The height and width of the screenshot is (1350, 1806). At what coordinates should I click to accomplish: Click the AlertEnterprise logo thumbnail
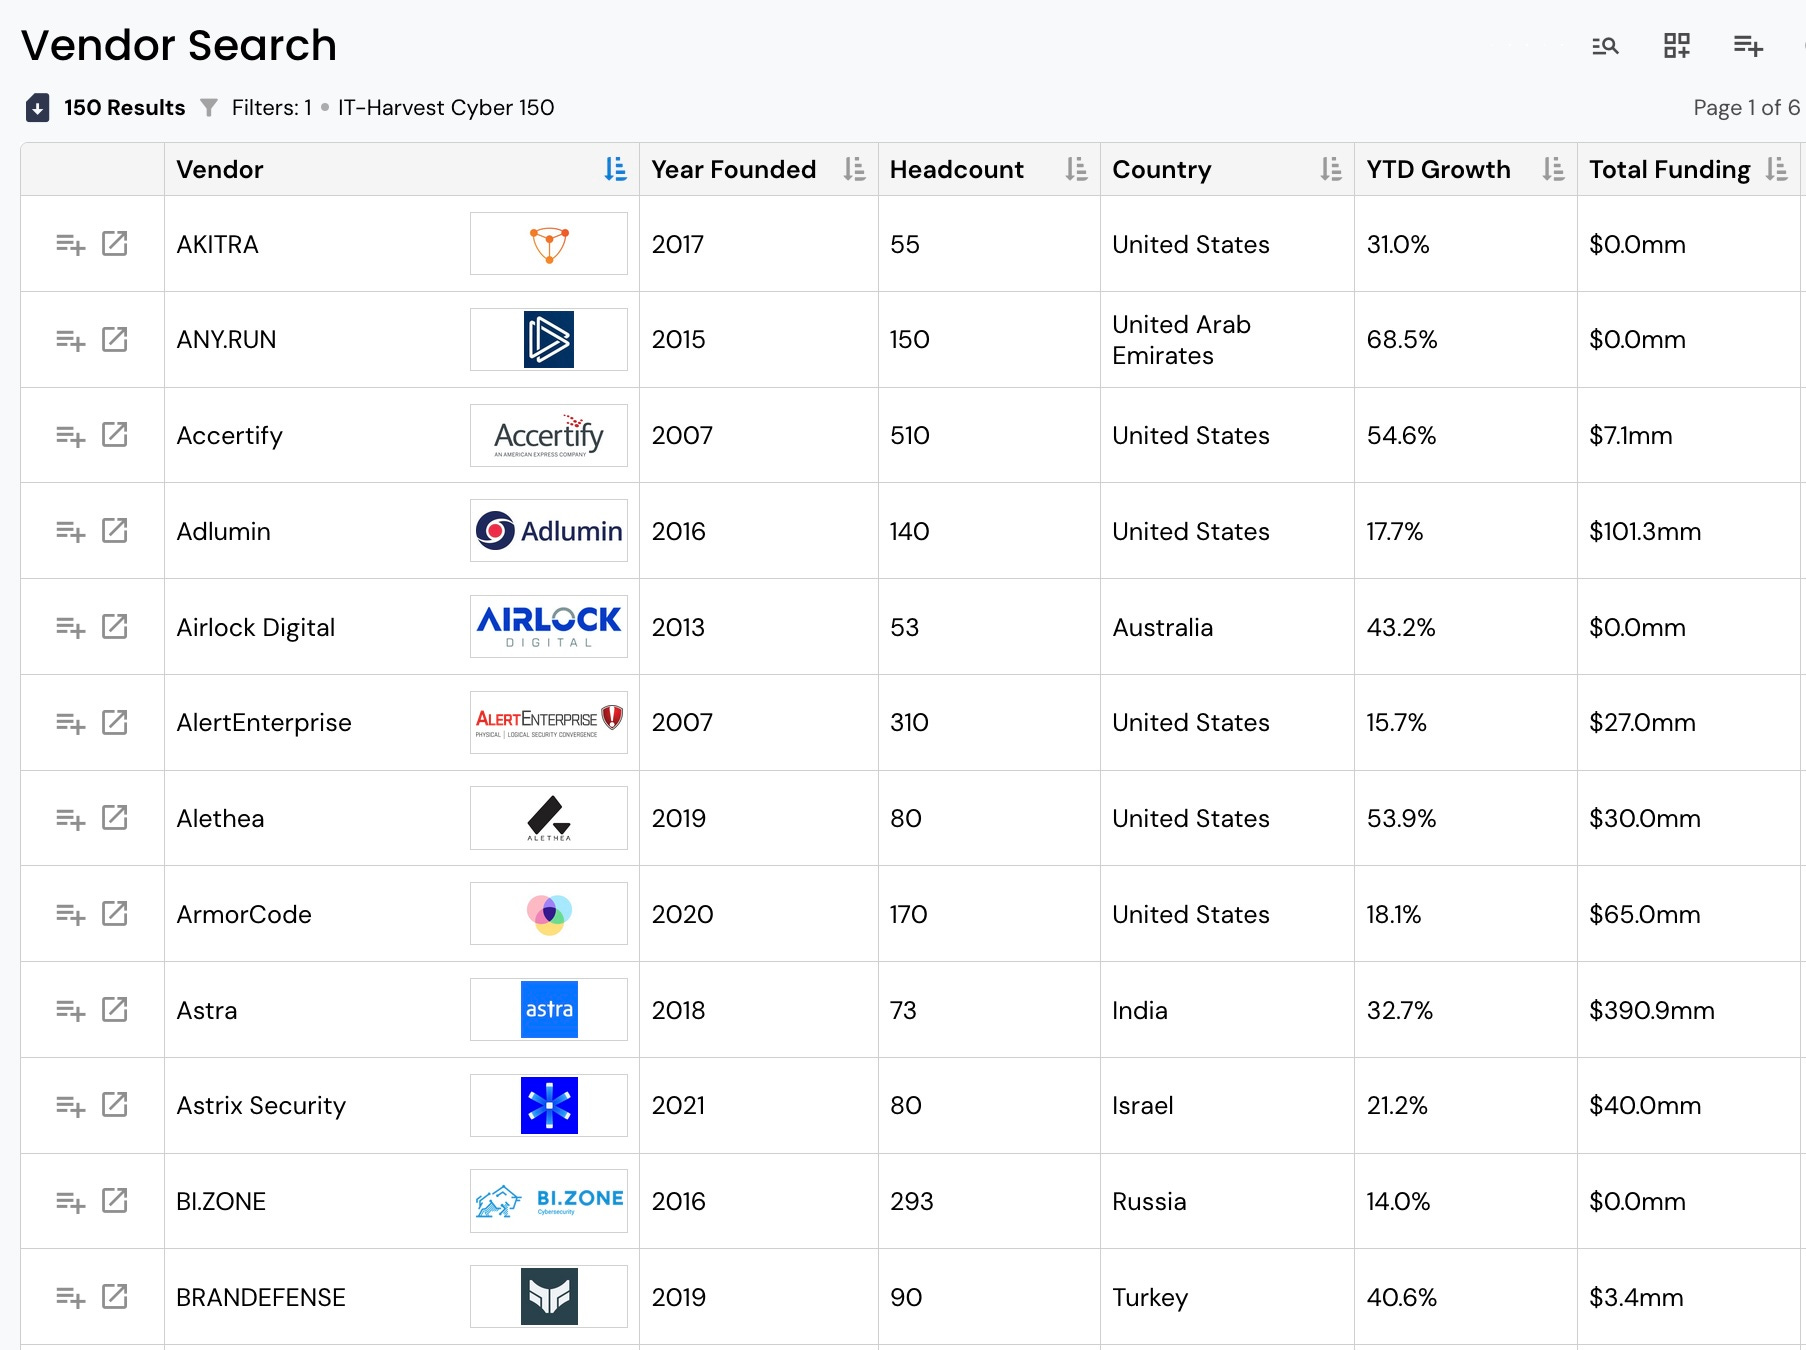[549, 722]
